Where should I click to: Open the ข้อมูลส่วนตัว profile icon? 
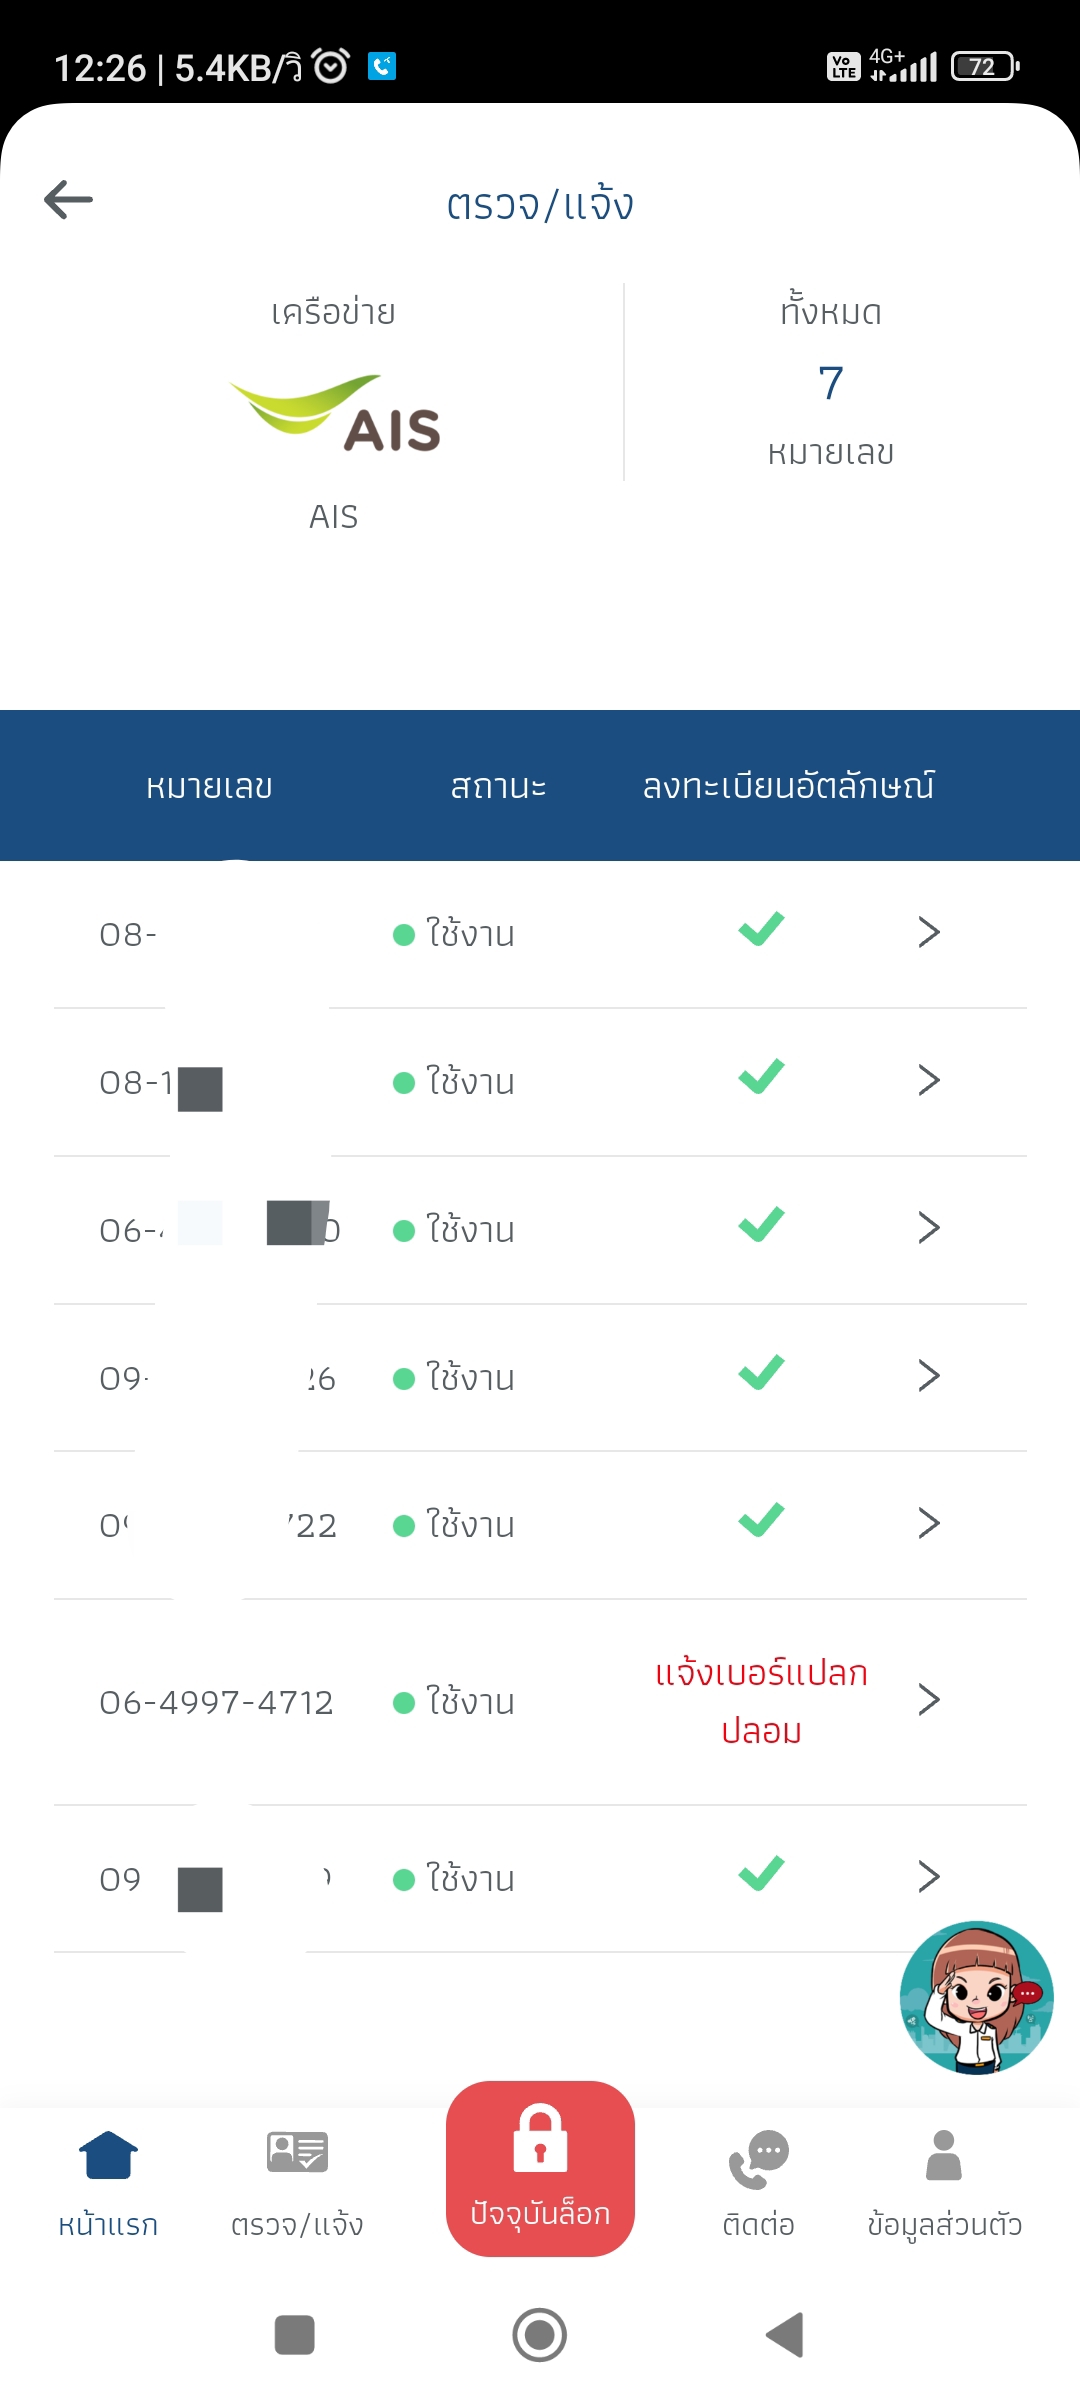[944, 2183]
